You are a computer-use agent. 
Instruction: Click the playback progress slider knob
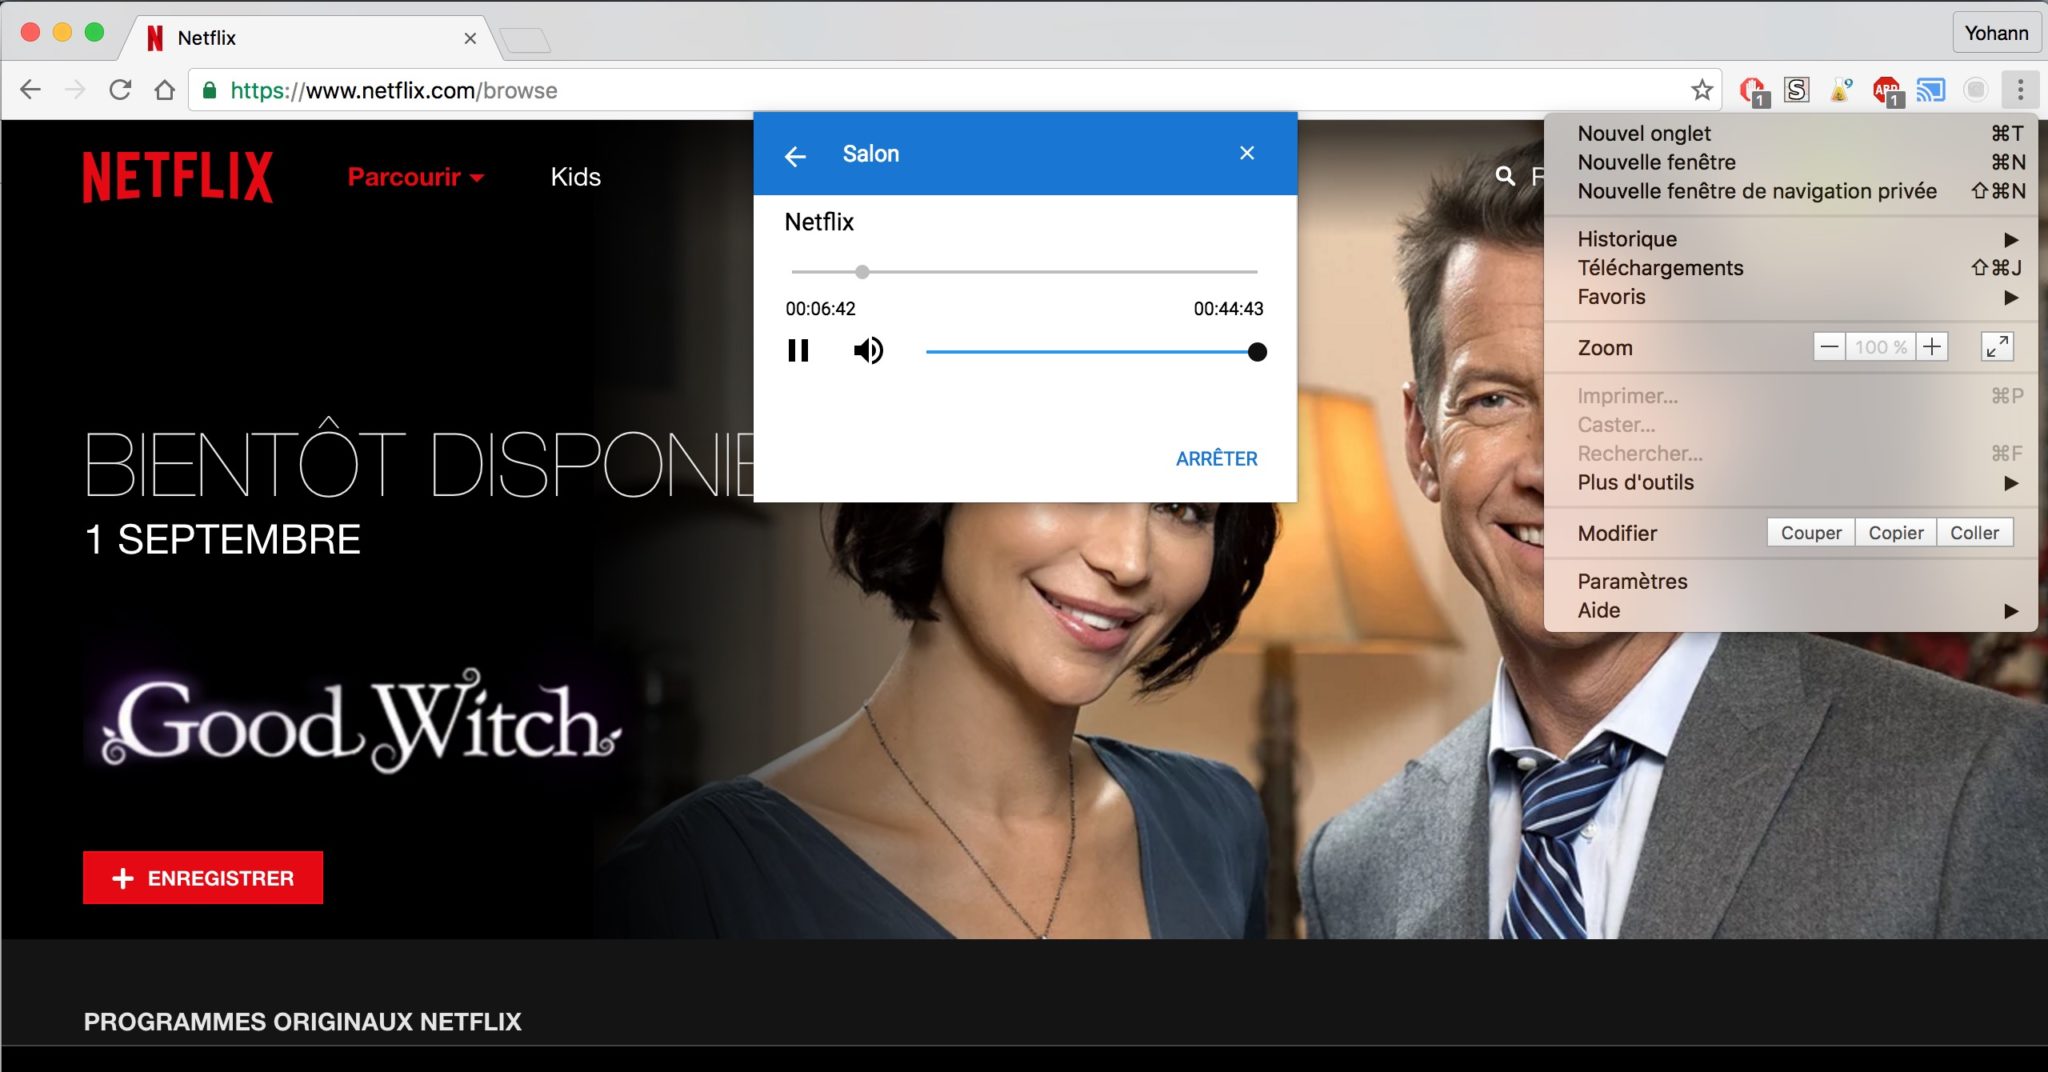click(862, 272)
